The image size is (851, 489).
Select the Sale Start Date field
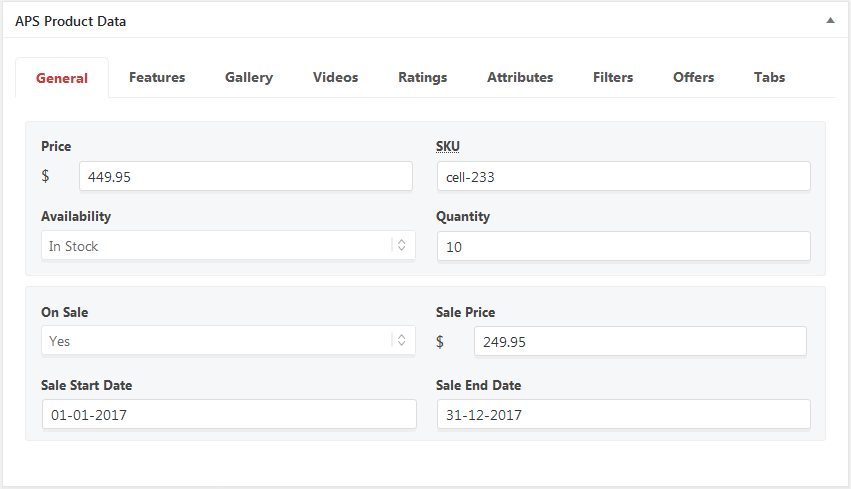[x=229, y=415]
